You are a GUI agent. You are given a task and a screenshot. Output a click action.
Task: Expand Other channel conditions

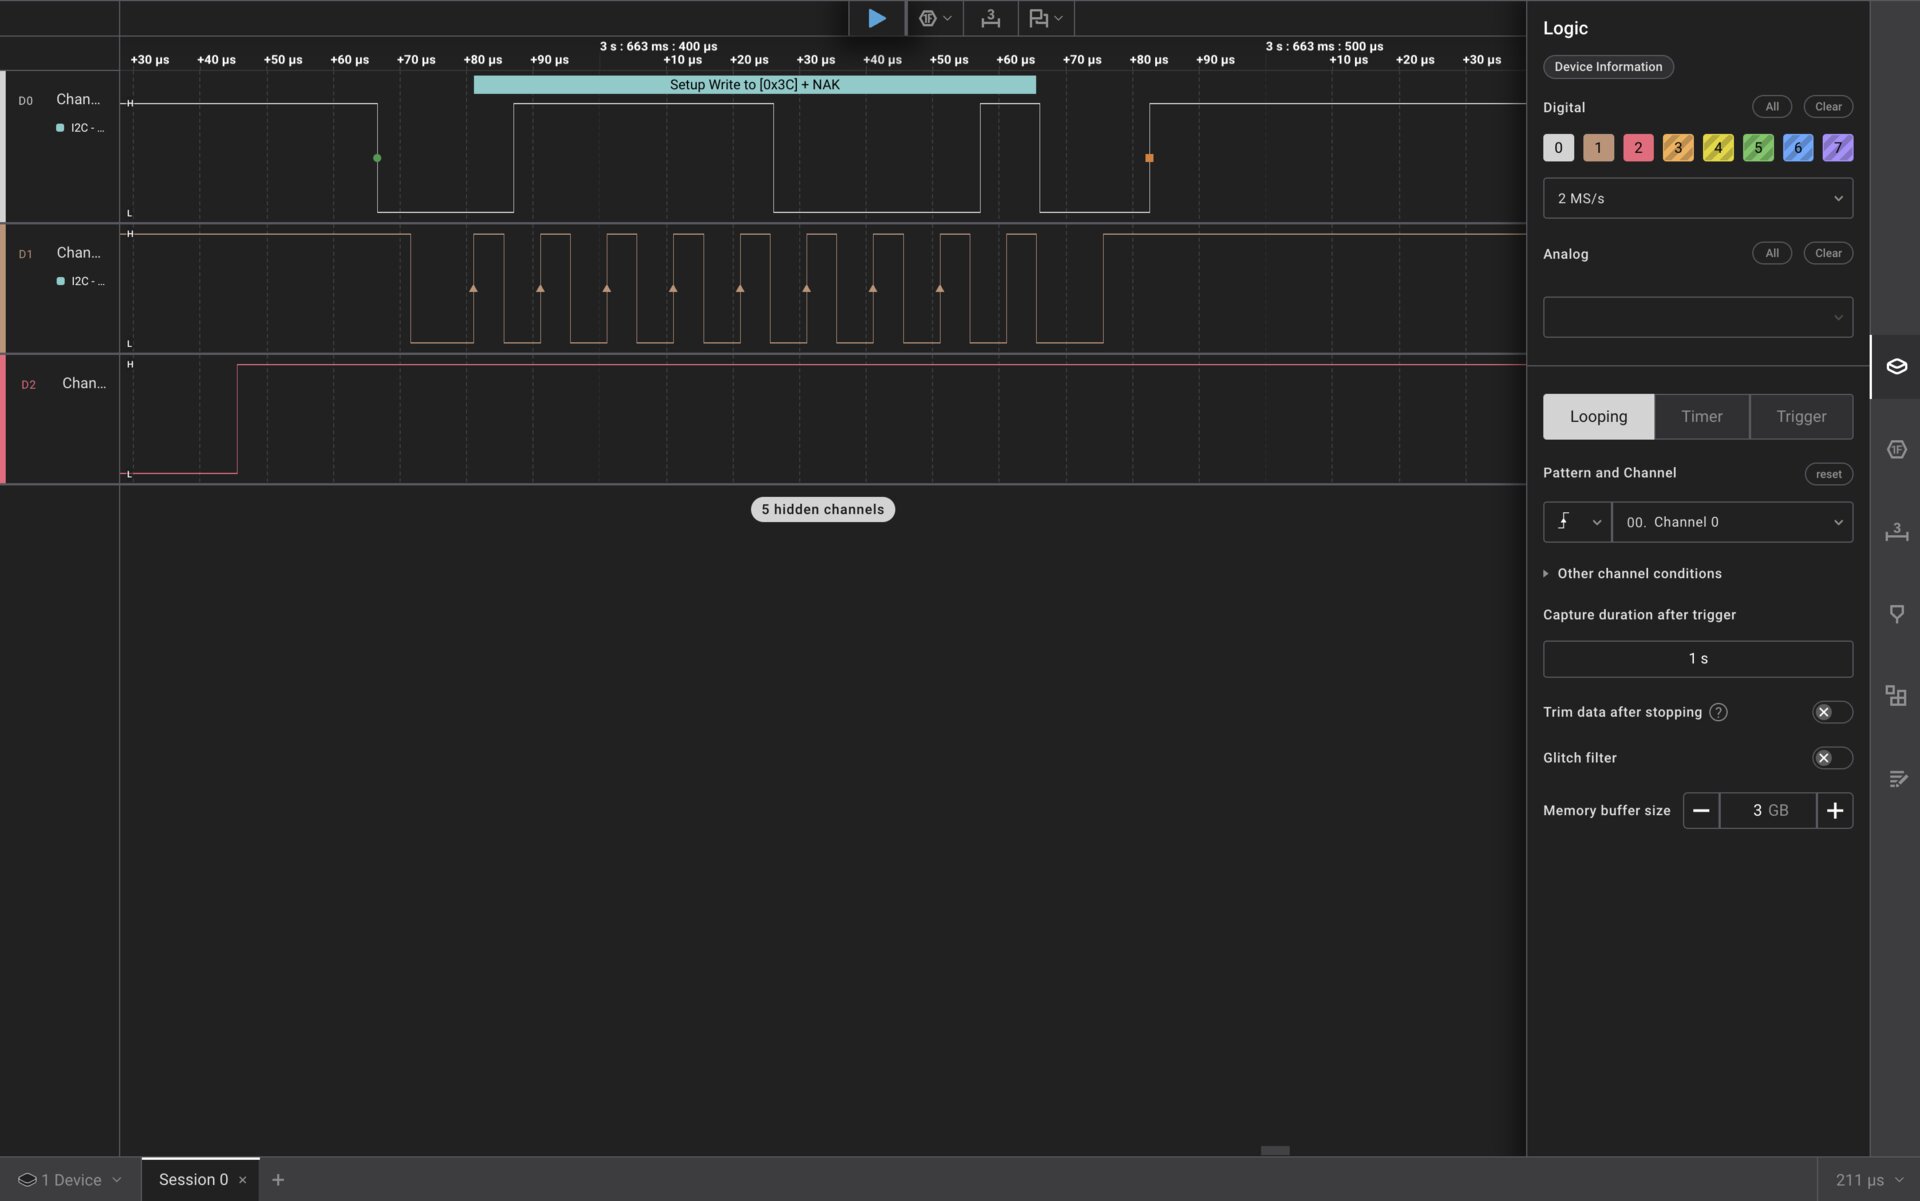(x=1632, y=573)
